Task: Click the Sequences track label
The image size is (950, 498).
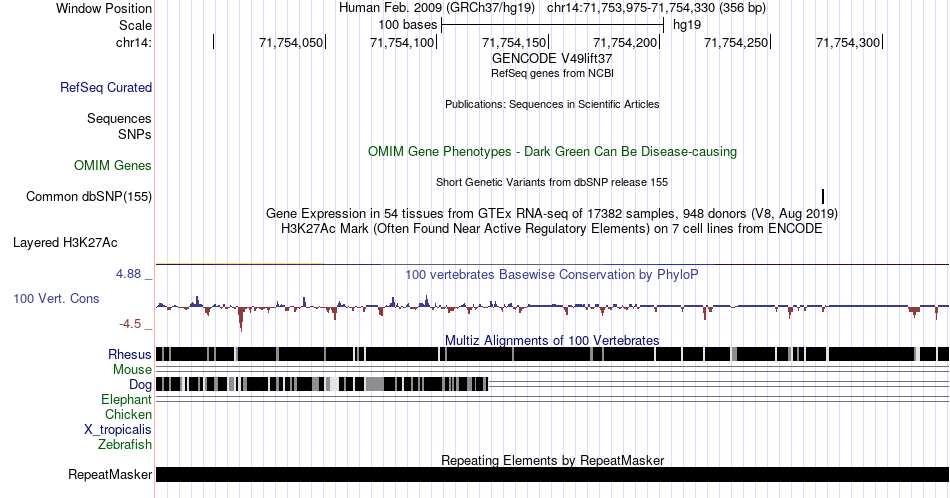Action: pos(119,118)
